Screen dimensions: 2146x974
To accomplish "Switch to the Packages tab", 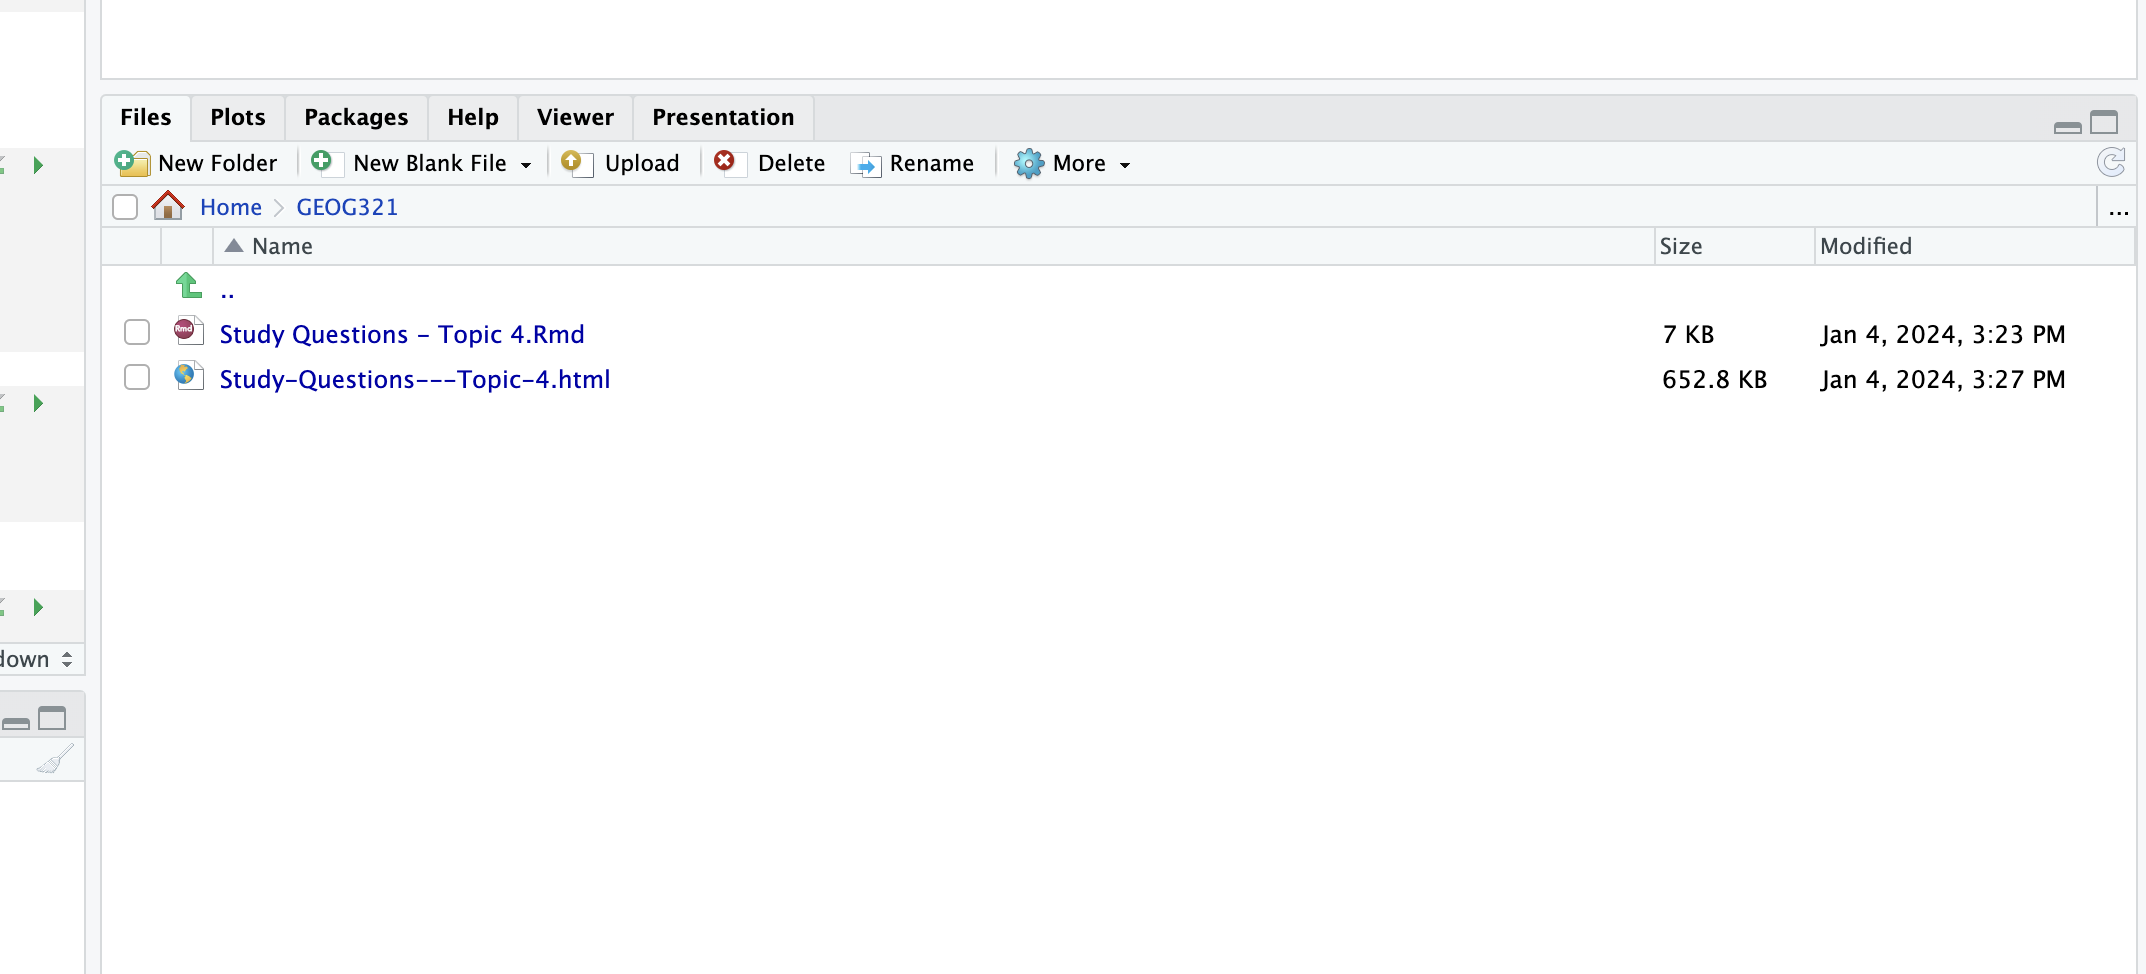I will [x=356, y=117].
